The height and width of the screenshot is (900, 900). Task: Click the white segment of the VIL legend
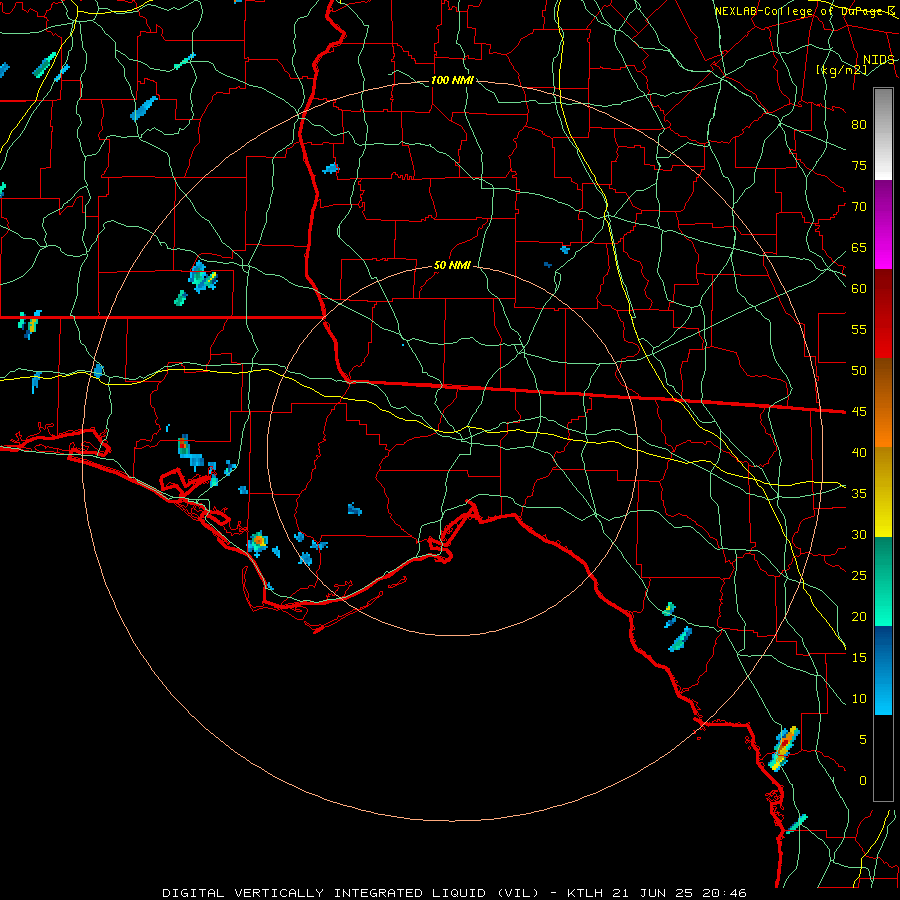point(883,135)
